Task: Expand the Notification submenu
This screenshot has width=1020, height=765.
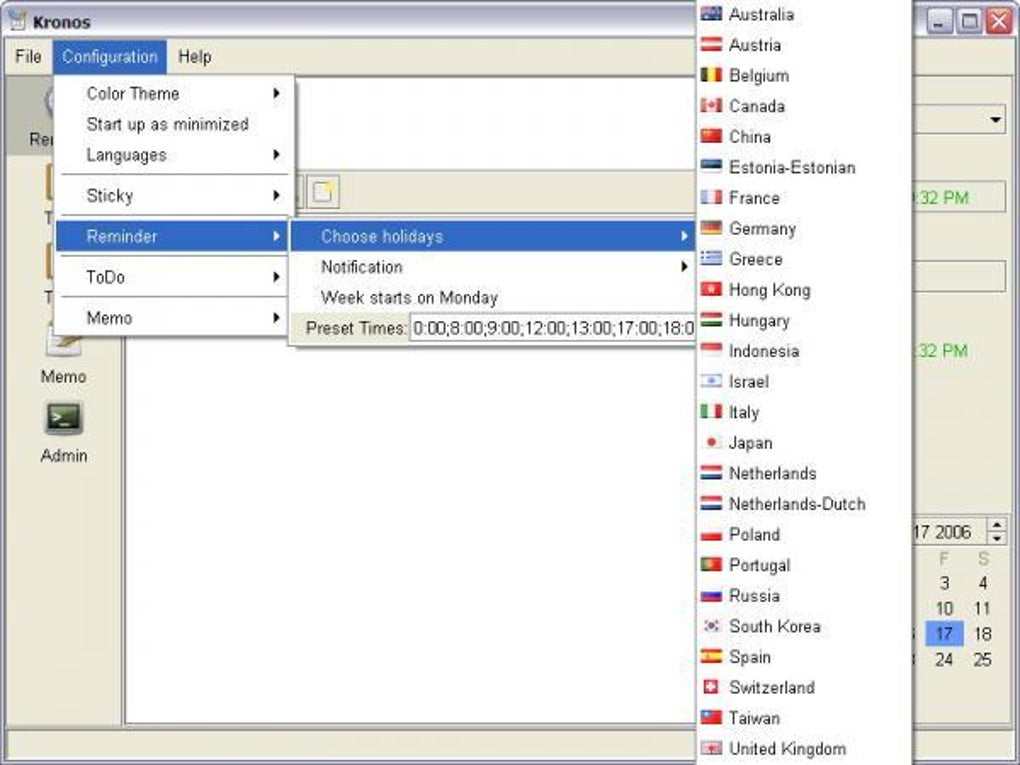Action: [492, 267]
